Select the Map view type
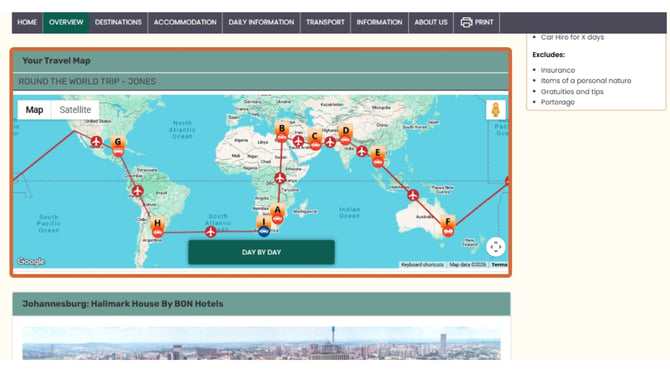This screenshot has height=372, width=670. point(34,110)
